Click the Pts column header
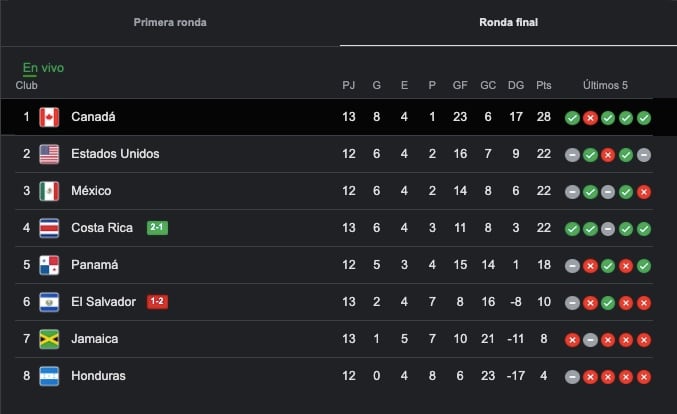Image resolution: width=677 pixels, height=414 pixels. (544, 86)
